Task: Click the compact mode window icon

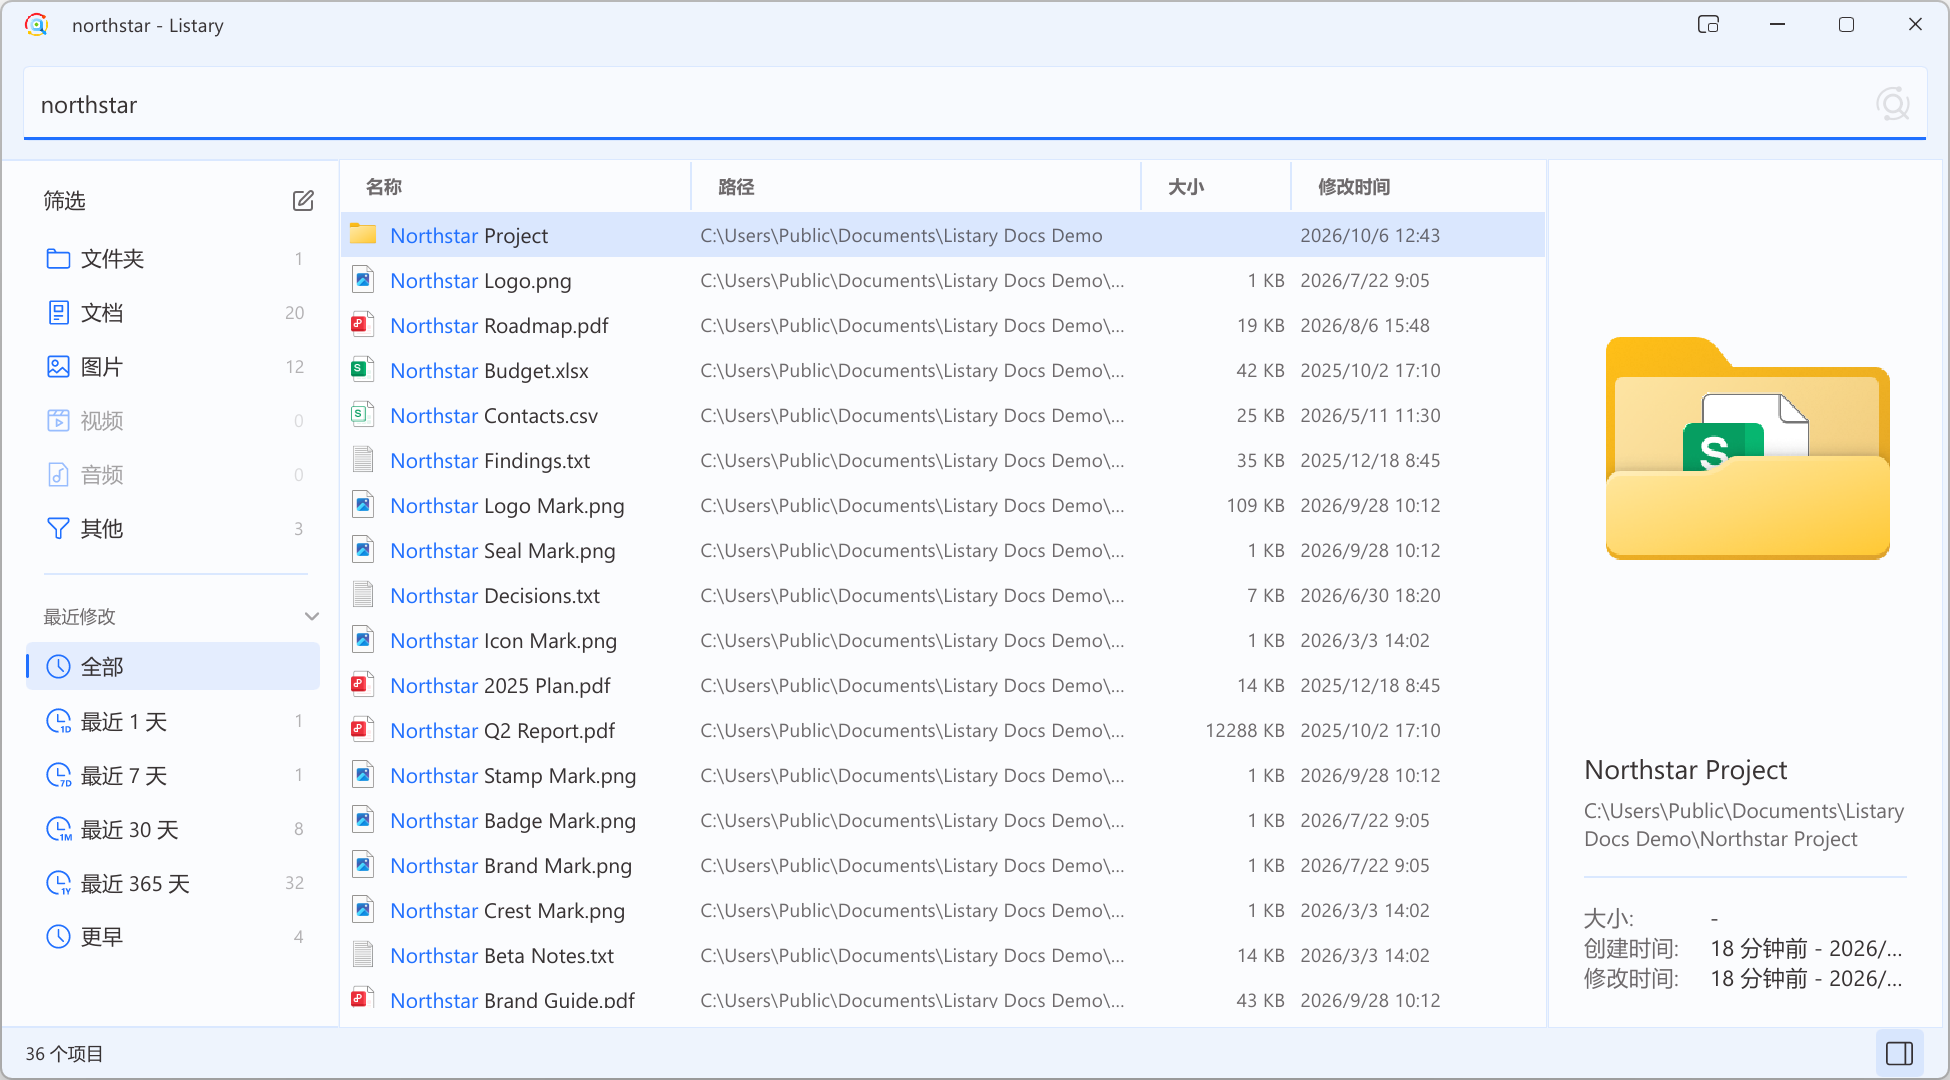Action: (1708, 24)
